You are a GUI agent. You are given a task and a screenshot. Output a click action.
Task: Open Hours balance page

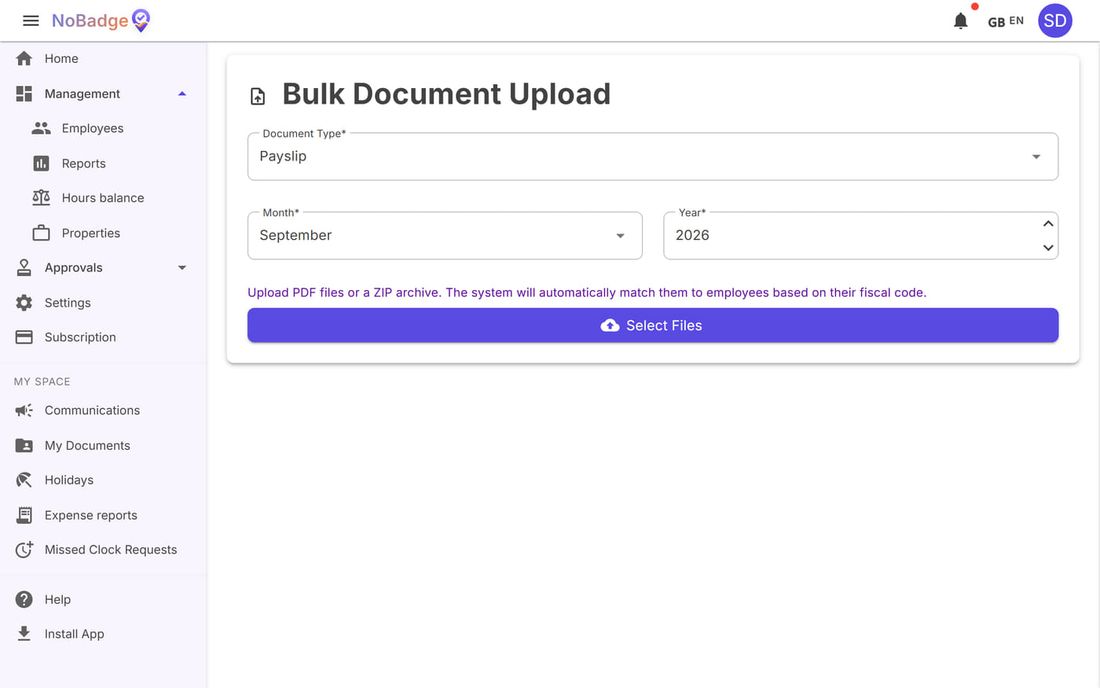point(102,197)
